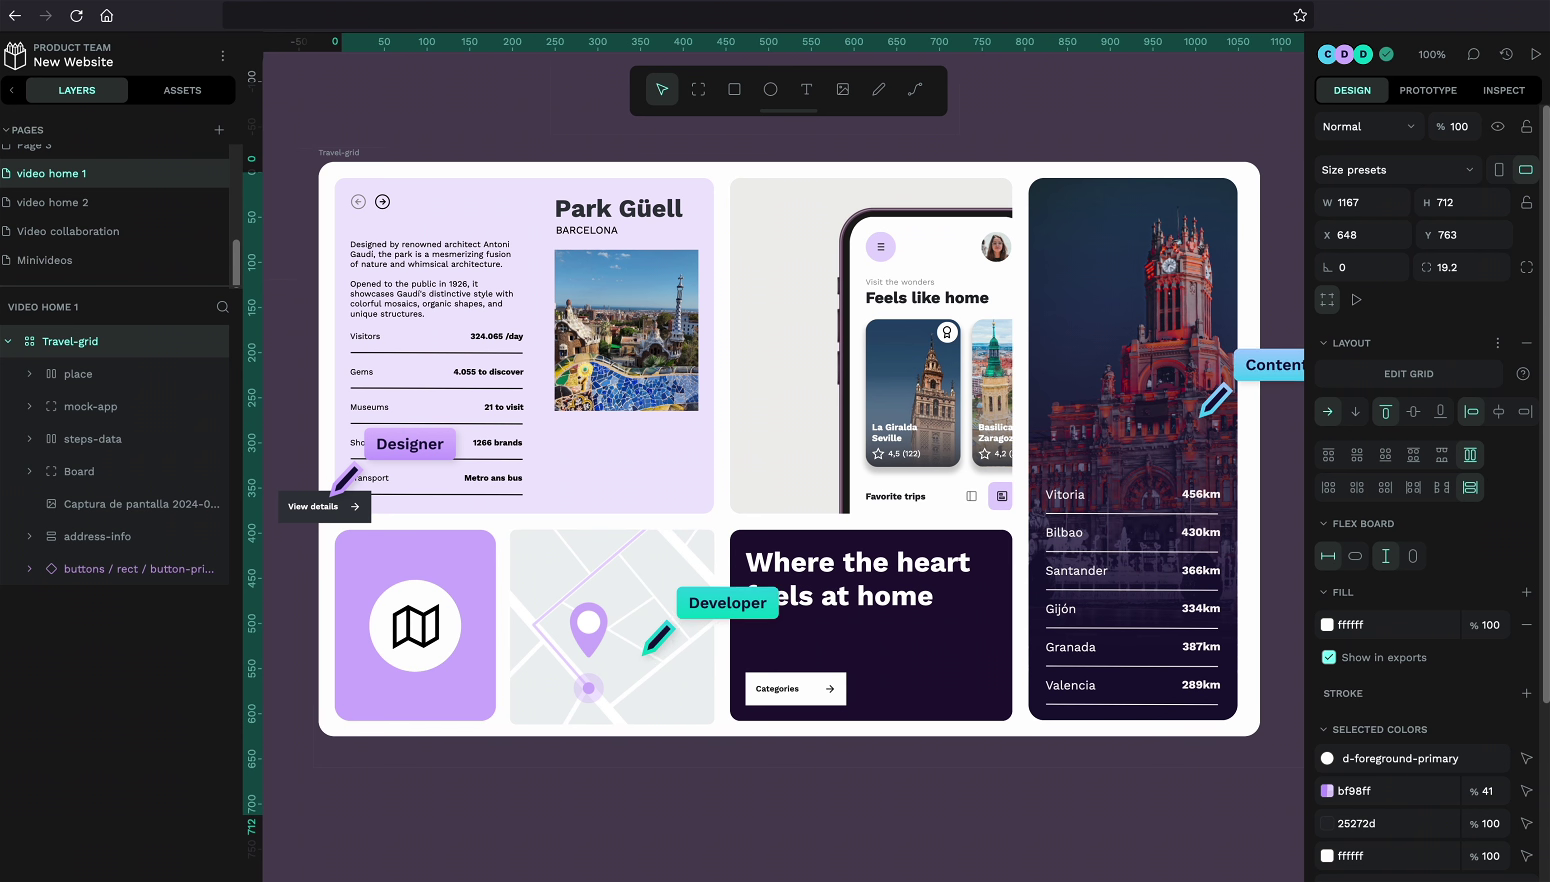
Task: Select the Text tool
Action: coord(806,90)
